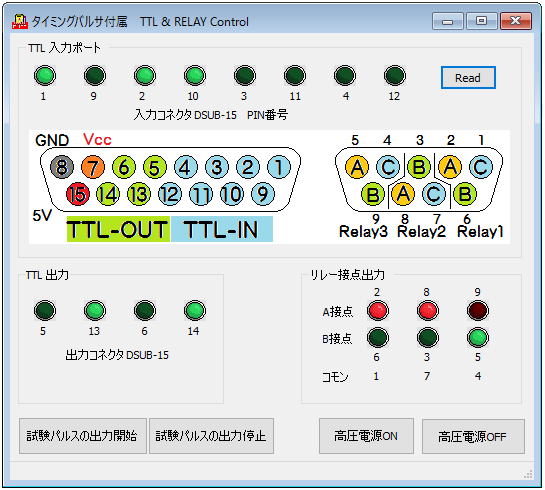Turn off high voltage with 高圧電源OFF
The height and width of the screenshot is (490, 545).
(x=473, y=436)
